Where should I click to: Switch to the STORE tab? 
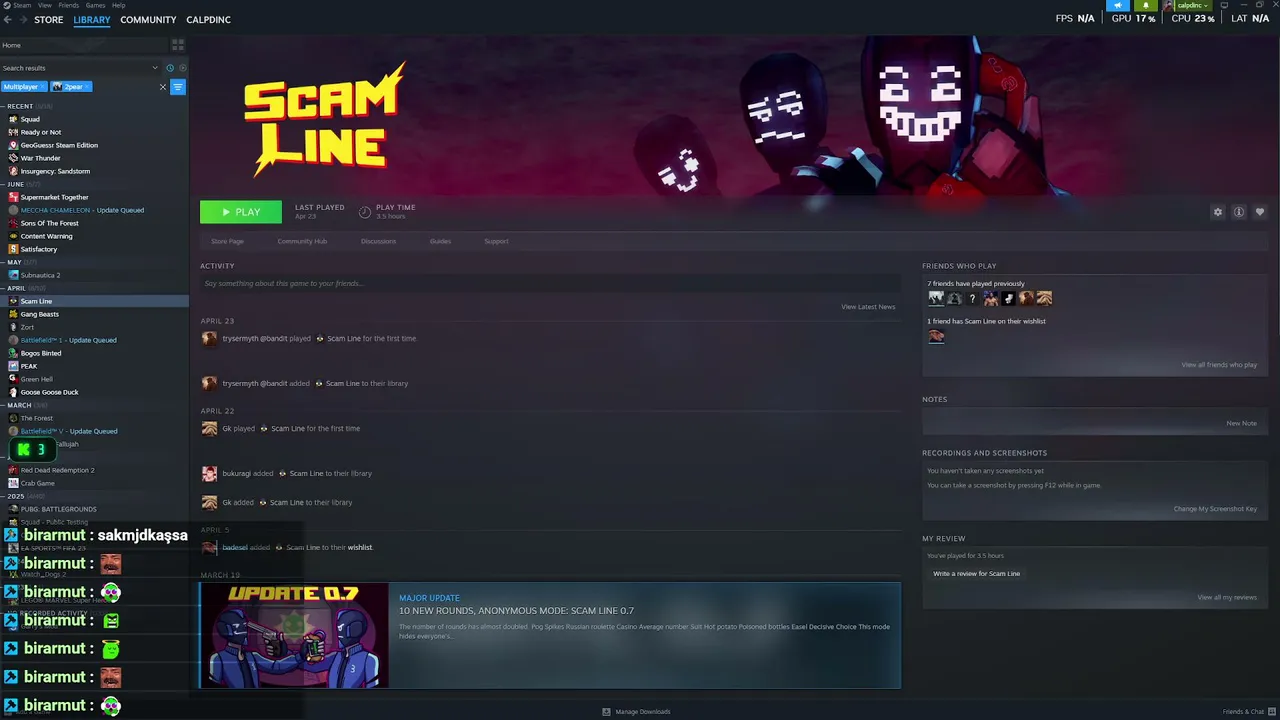[x=48, y=20]
